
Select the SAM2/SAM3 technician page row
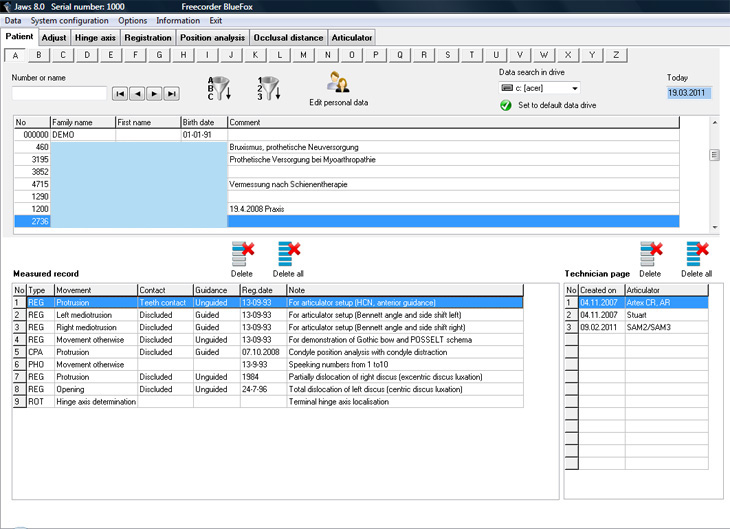click(x=636, y=327)
